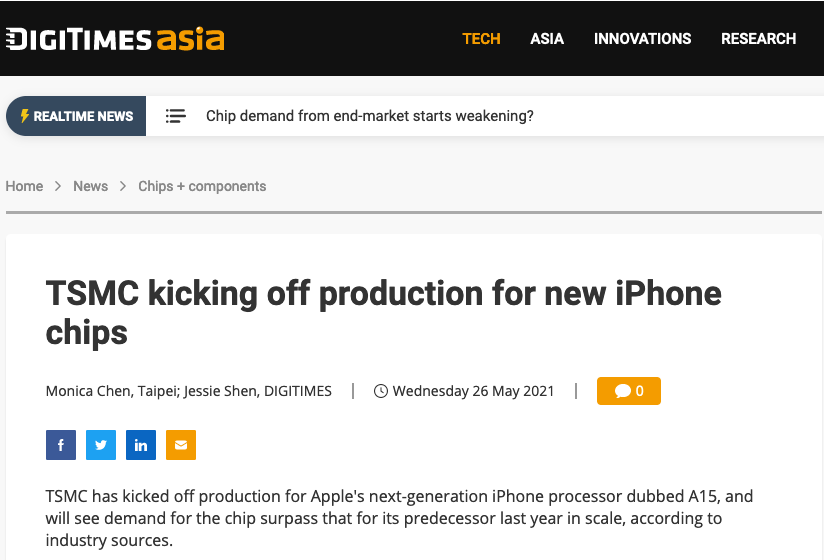Open the ASIA menu
The width and height of the screenshot is (824, 560).
(547, 38)
